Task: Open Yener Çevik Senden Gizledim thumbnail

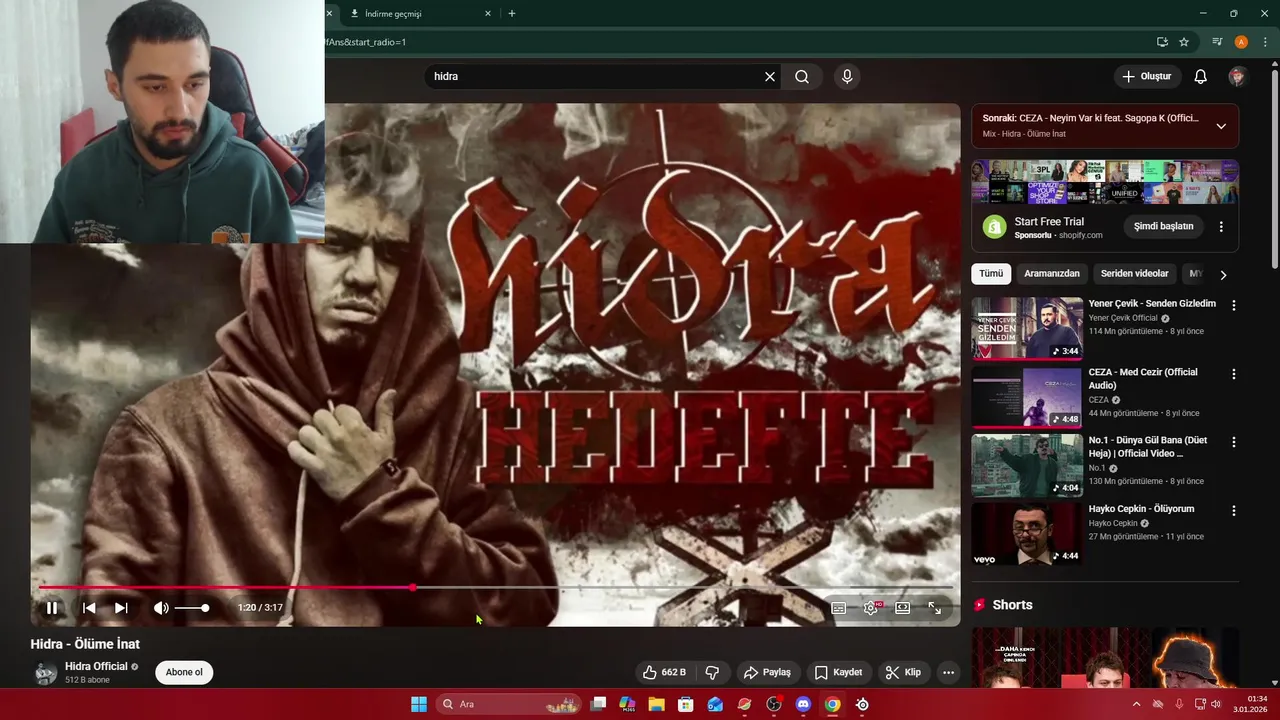Action: pos(1027,328)
